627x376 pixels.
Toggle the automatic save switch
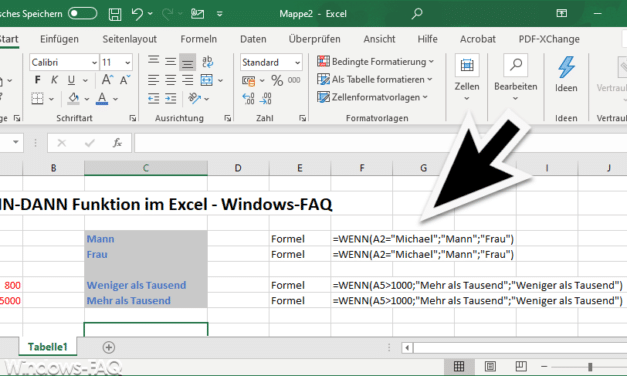pyautogui.click(x=82, y=14)
